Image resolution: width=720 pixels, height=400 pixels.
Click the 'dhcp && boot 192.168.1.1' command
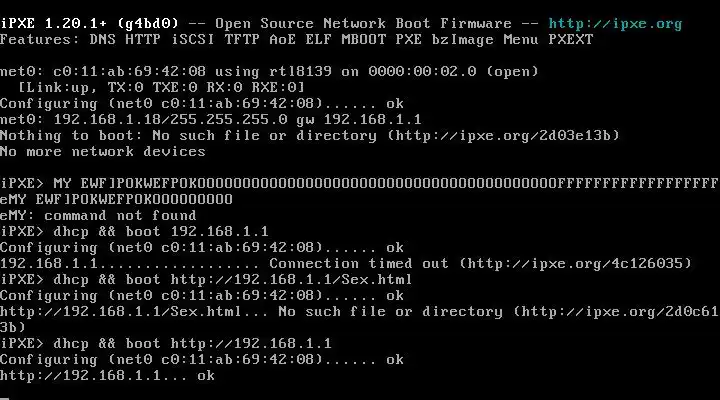click(161, 231)
